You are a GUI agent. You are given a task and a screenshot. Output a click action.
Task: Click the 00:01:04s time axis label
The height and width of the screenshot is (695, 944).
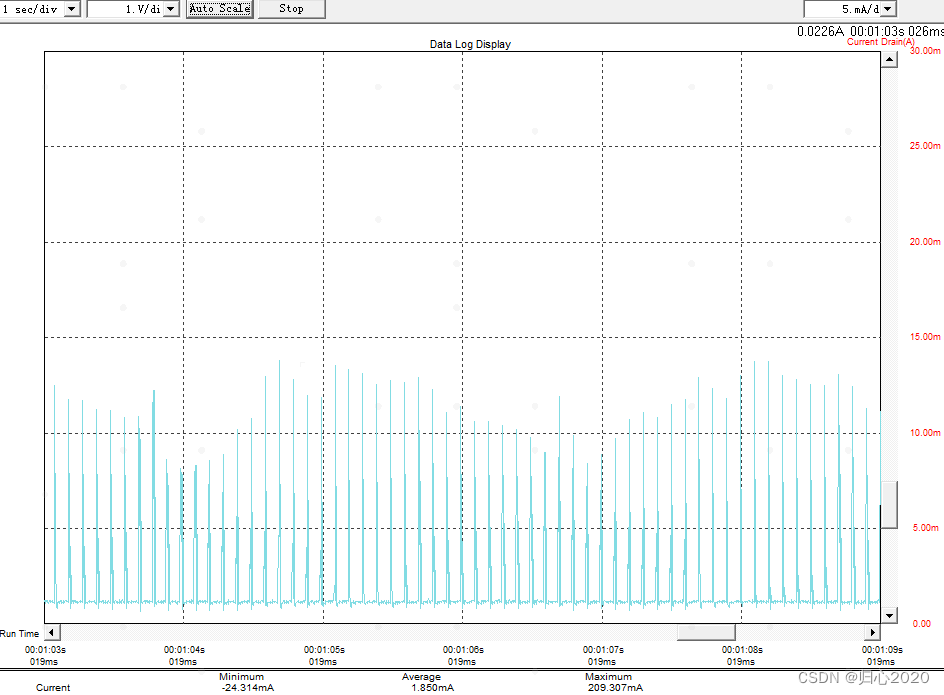point(184,650)
